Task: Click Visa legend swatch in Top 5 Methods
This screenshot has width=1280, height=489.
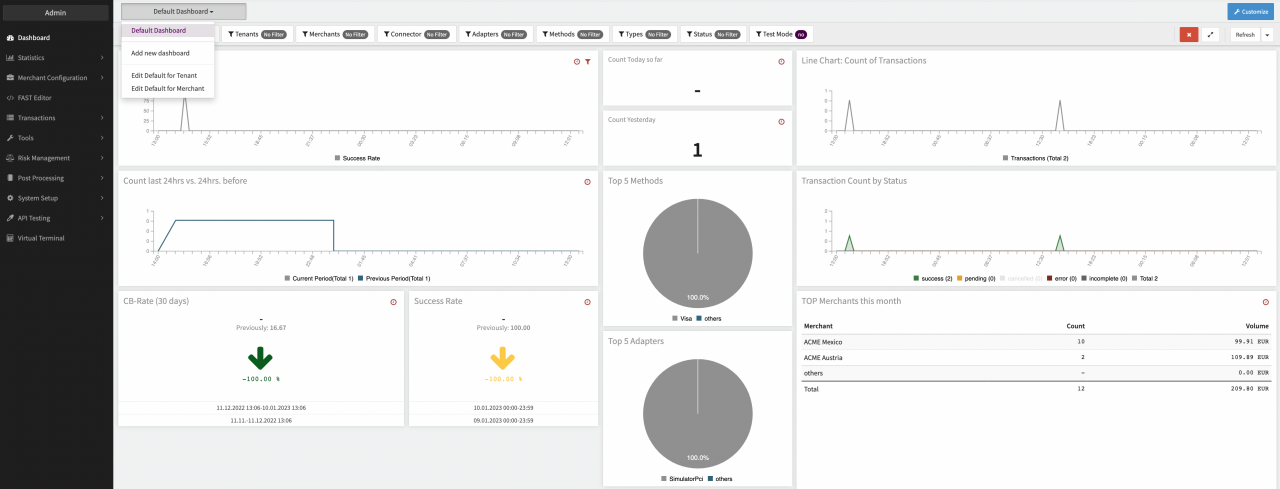Action: [x=677, y=318]
